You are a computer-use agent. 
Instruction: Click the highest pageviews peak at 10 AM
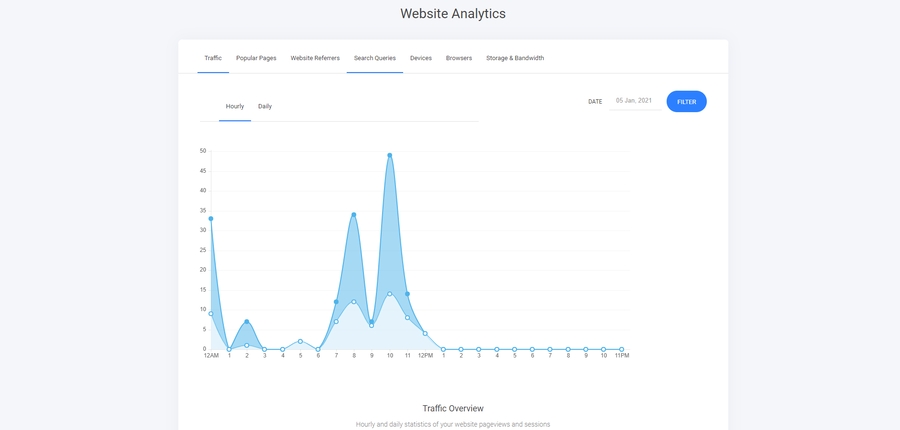390,155
